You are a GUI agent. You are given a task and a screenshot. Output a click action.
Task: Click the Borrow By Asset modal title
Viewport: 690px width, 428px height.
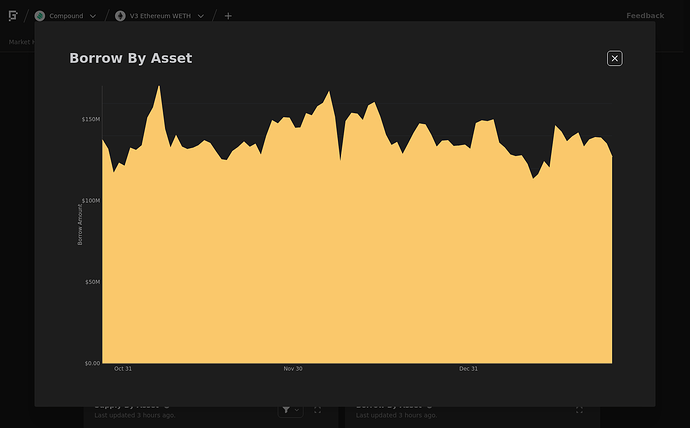tap(131, 58)
